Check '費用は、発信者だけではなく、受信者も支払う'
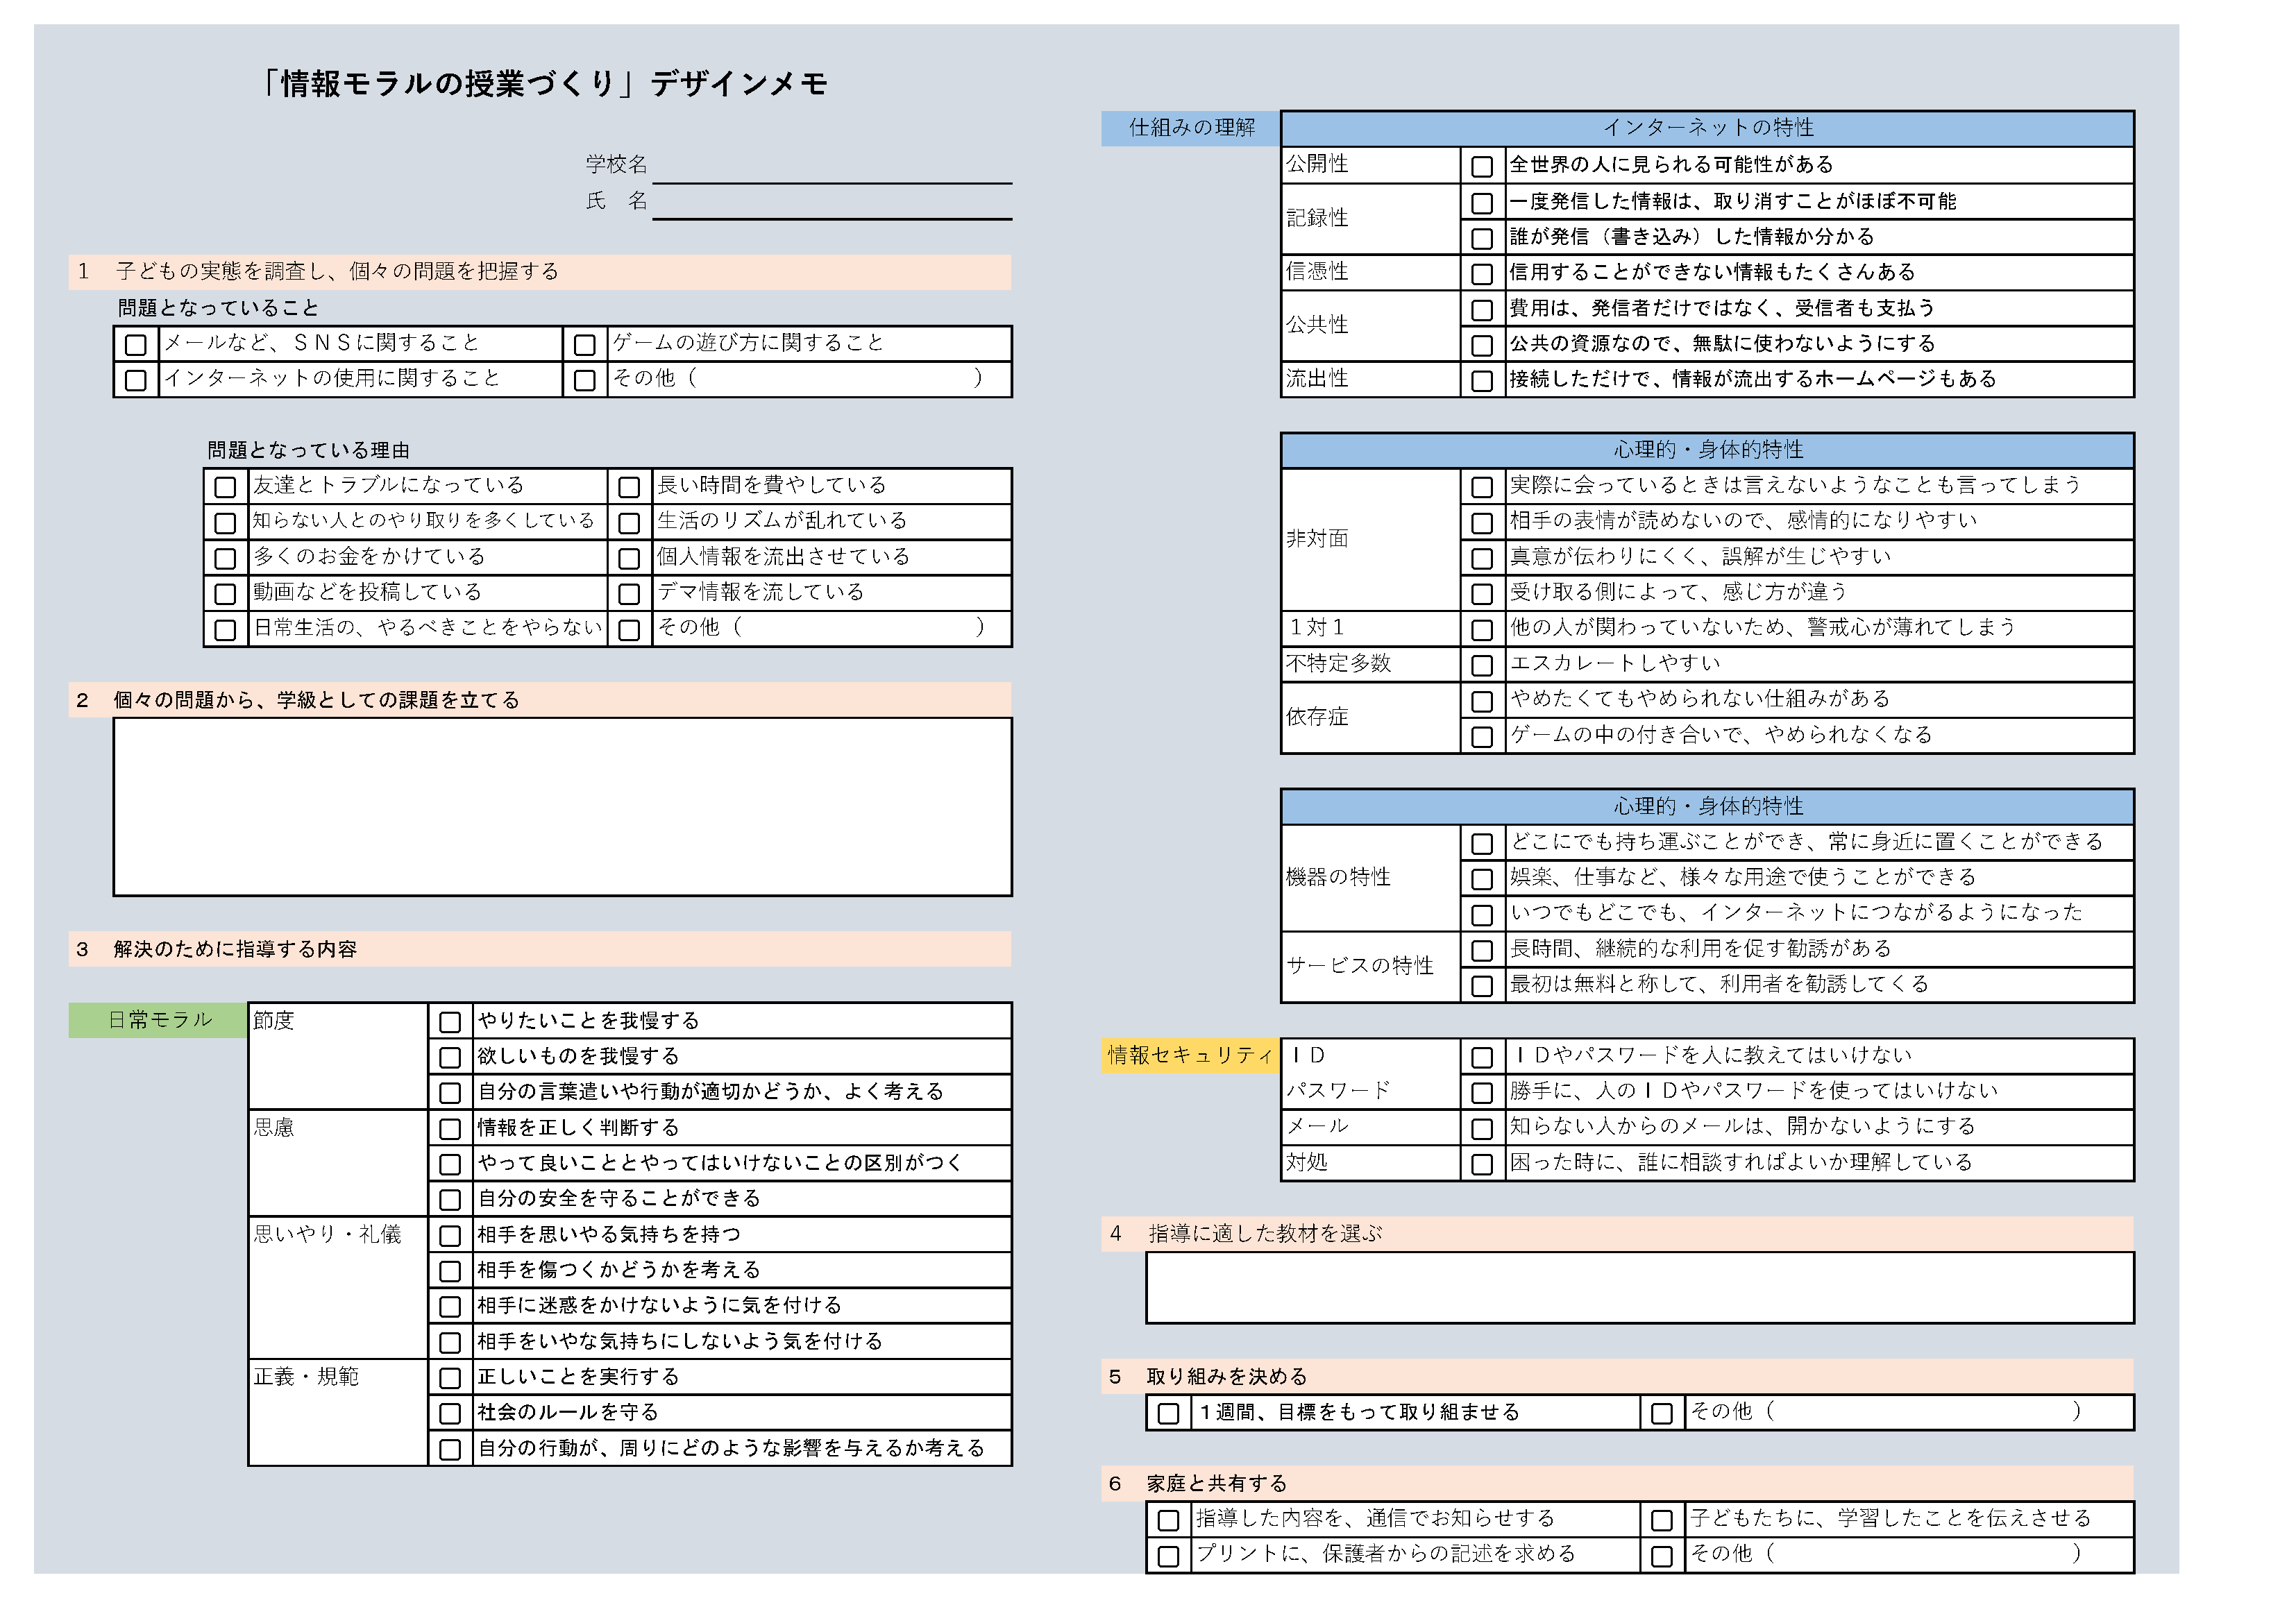This screenshot has height=1623, width=2296. (x=1483, y=310)
